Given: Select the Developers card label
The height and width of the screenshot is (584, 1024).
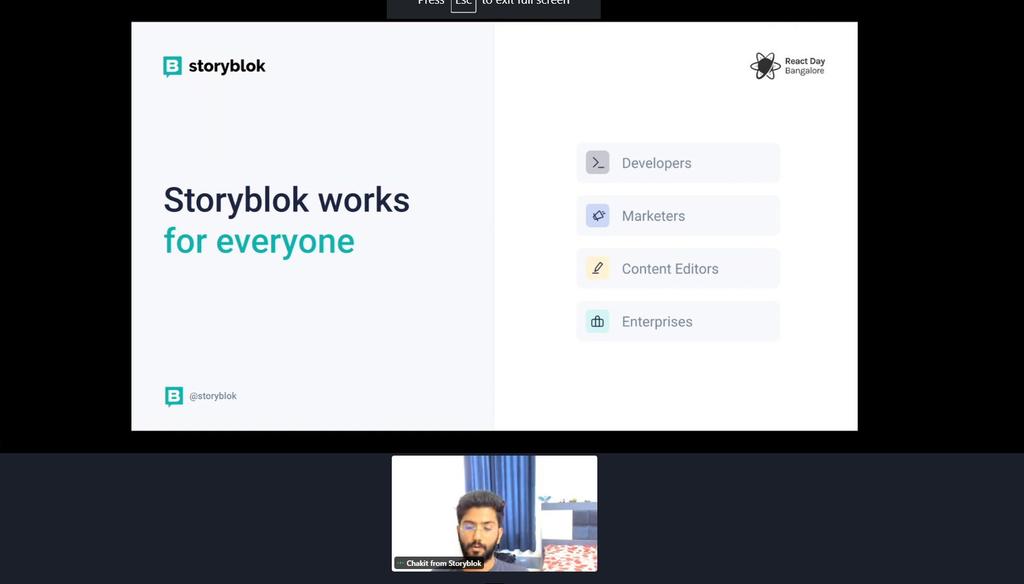Looking at the screenshot, I should point(656,163).
